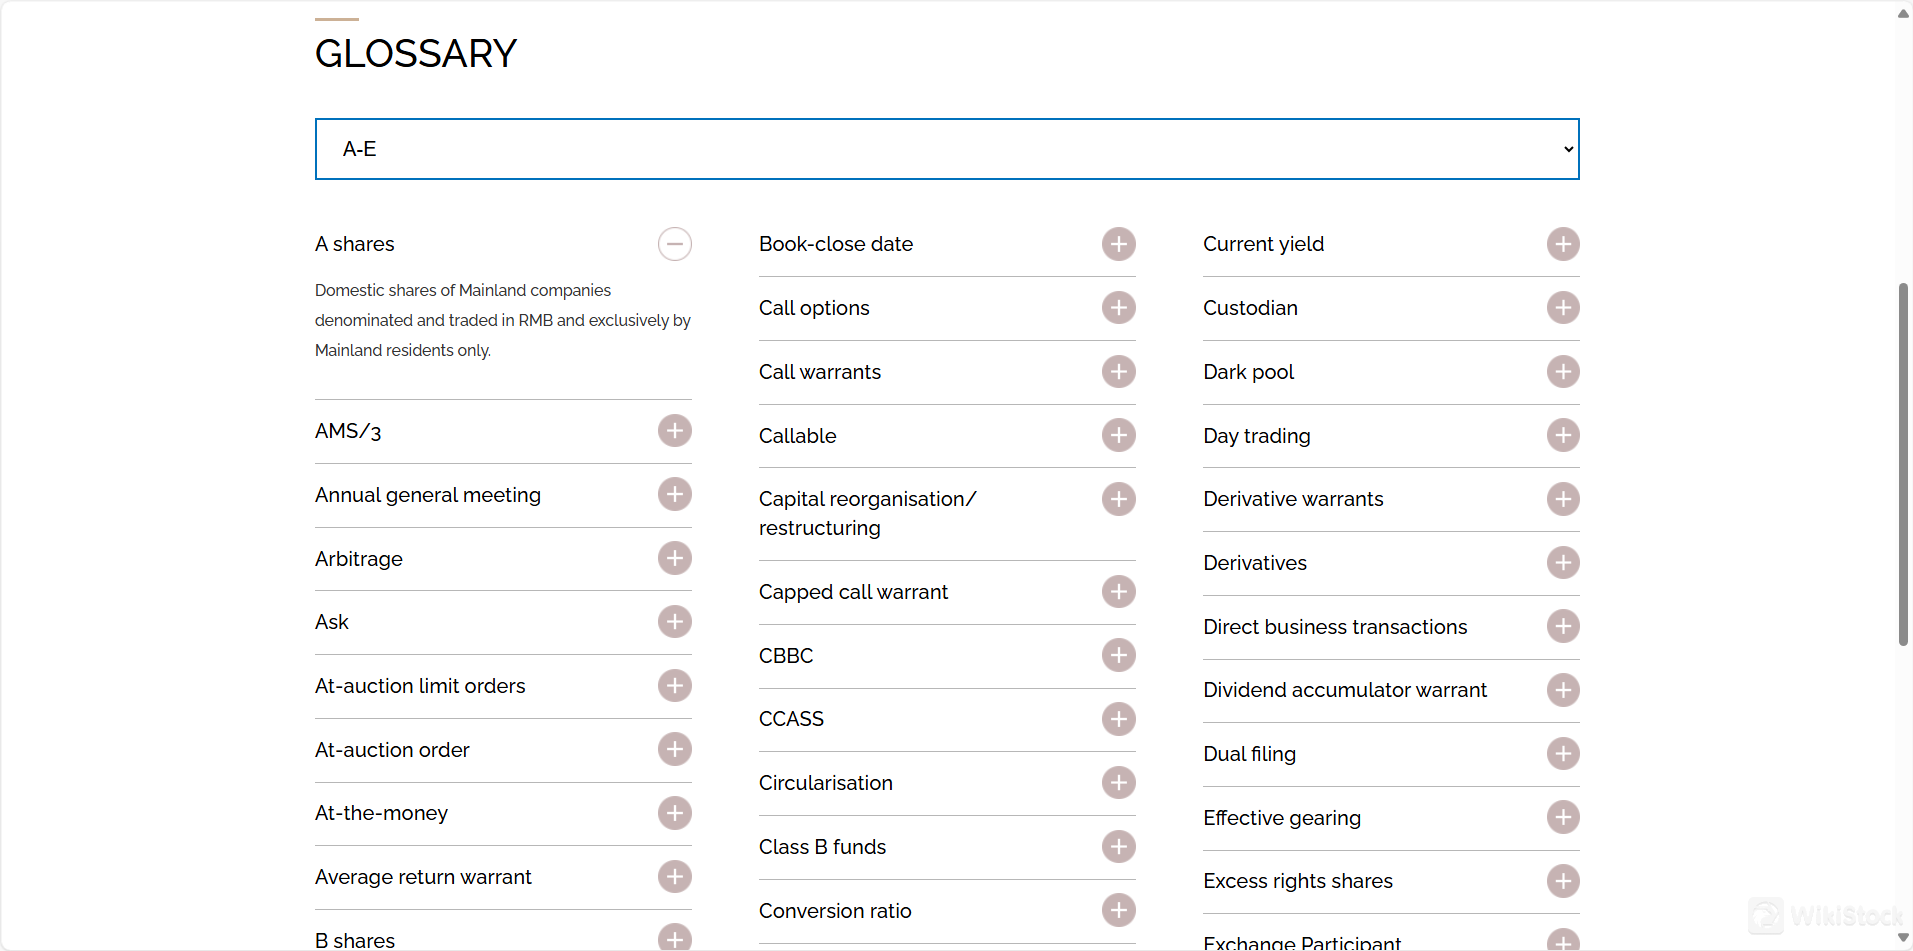Click the plus icon for CBBC
This screenshot has height=951, width=1913.
1118,656
